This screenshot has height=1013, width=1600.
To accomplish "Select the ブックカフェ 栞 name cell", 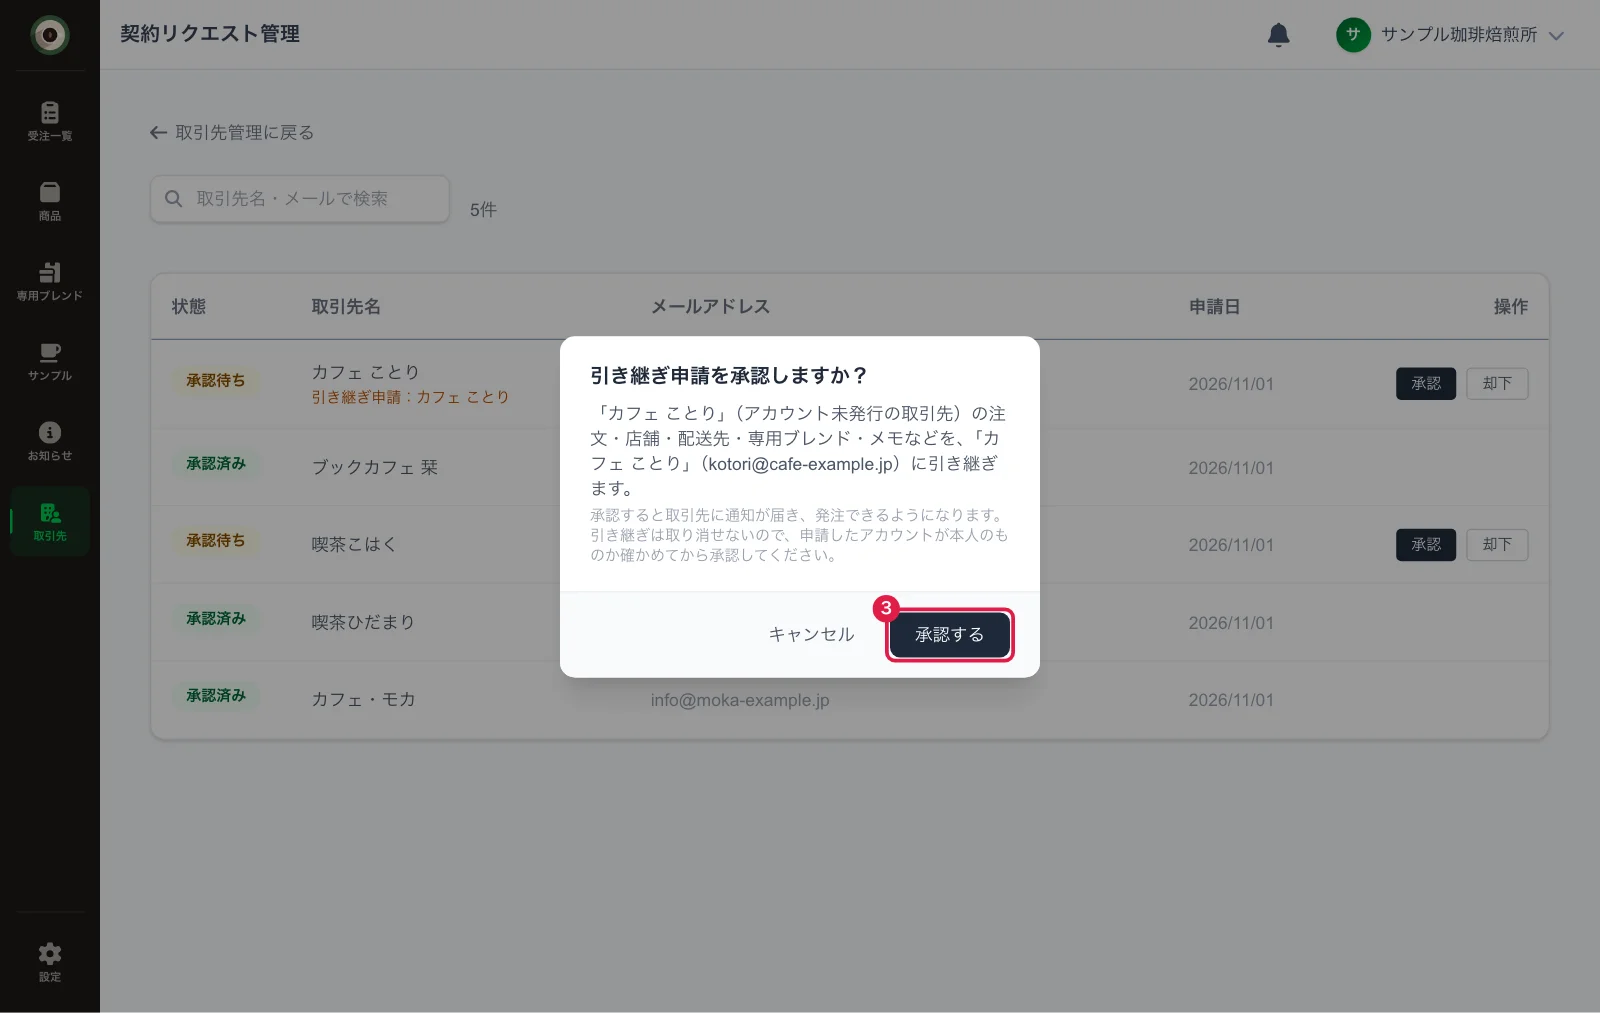I will pyautogui.click(x=375, y=468).
